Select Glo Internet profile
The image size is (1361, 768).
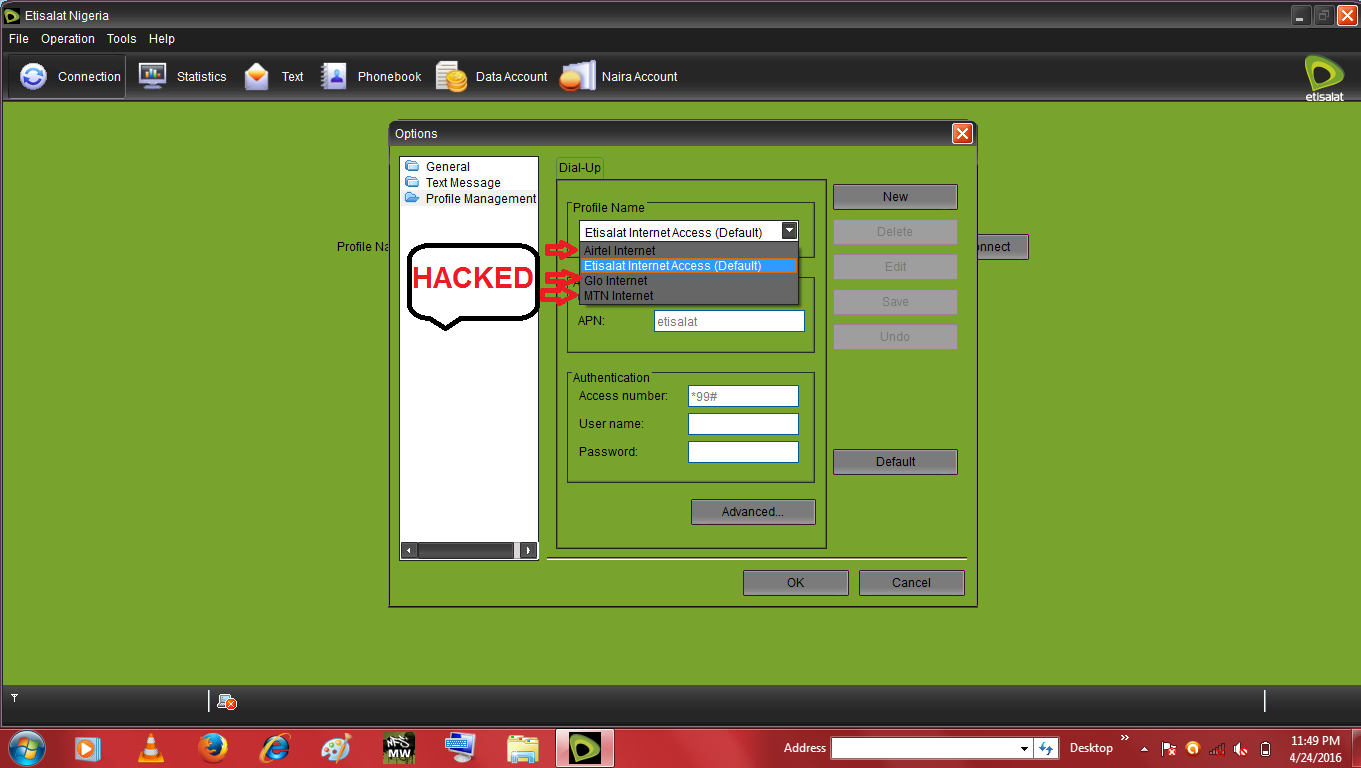pos(689,281)
